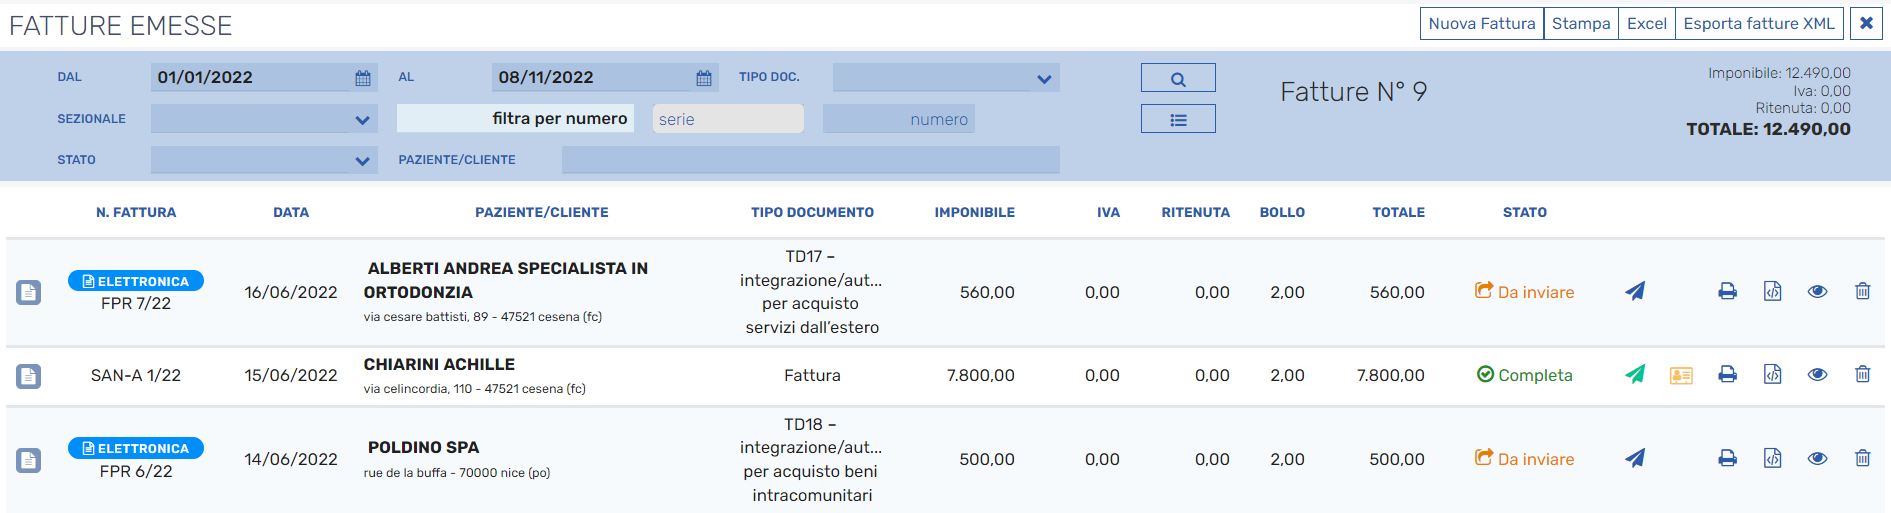Click the ID card icon for CHIARINI ACHILLE
This screenshot has height=513, width=1891.
coord(1681,375)
